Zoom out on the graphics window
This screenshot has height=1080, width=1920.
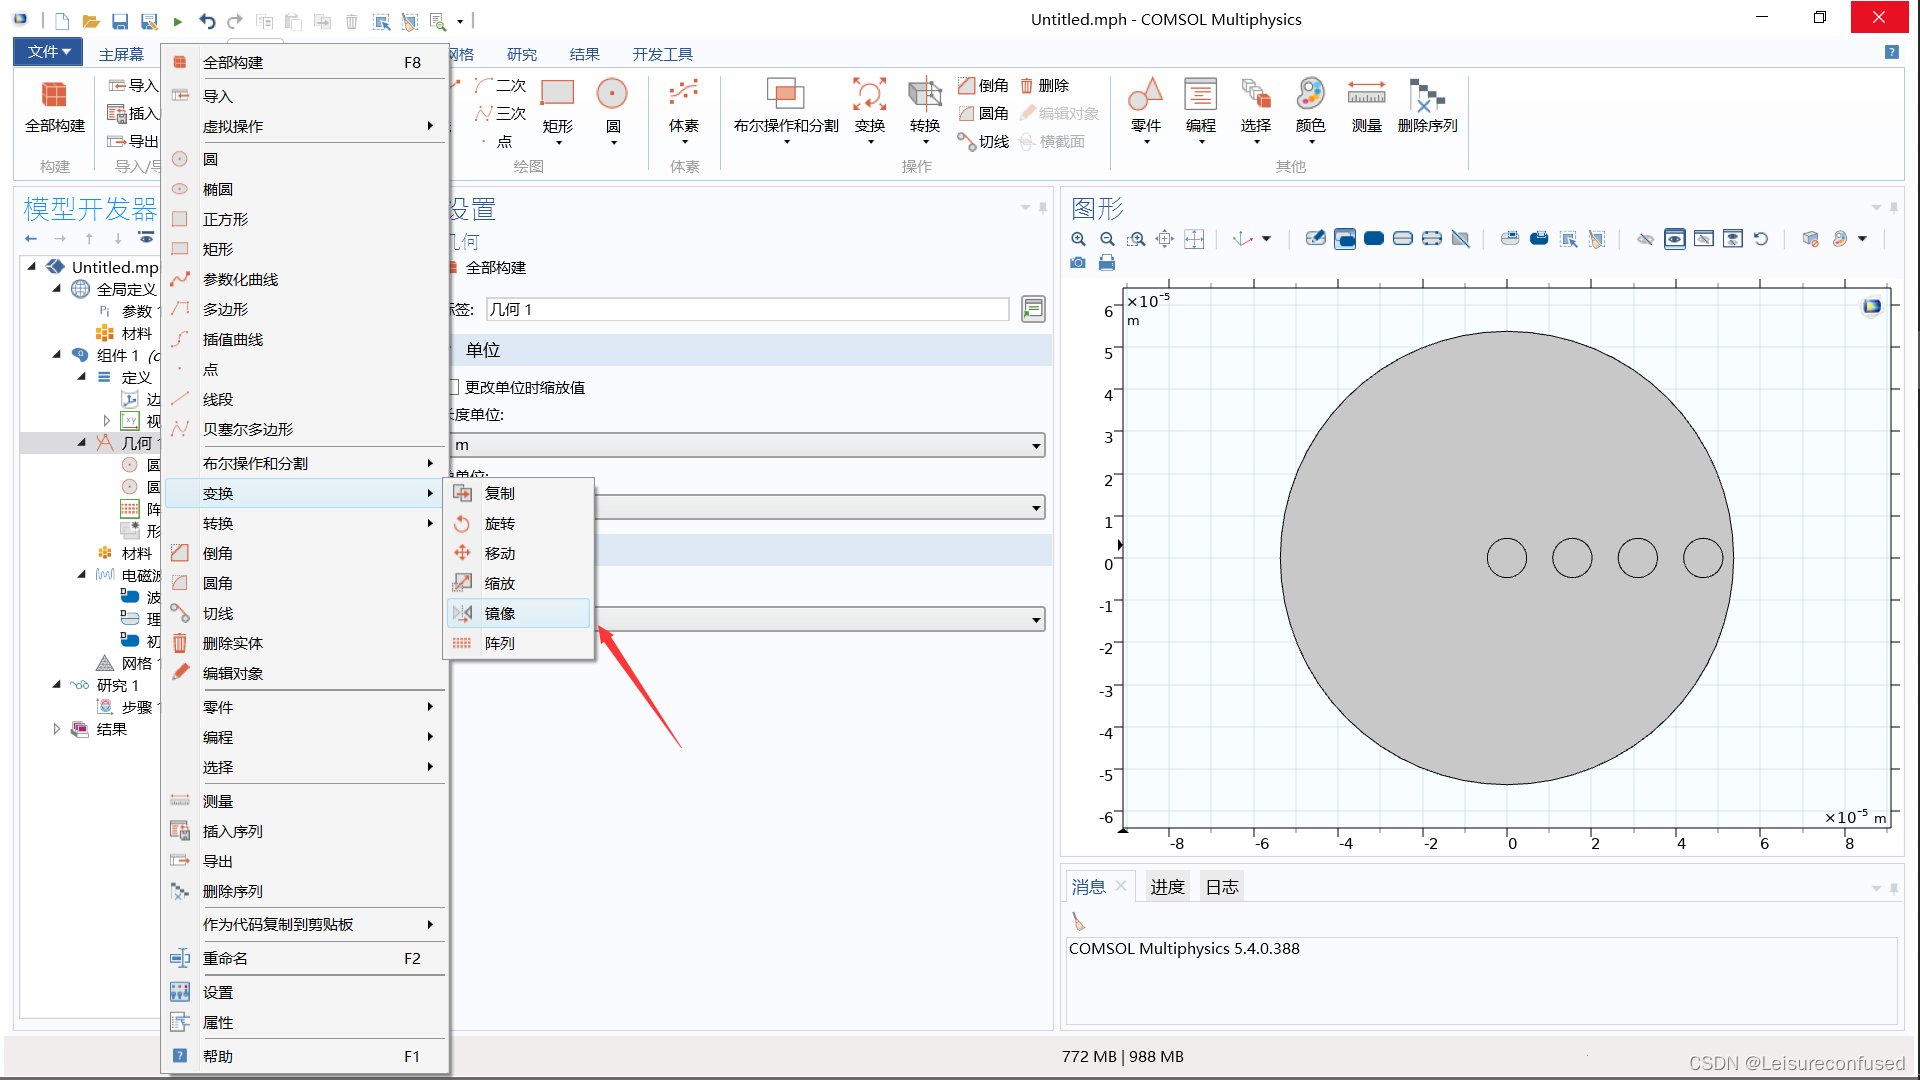coord(1107,239)
